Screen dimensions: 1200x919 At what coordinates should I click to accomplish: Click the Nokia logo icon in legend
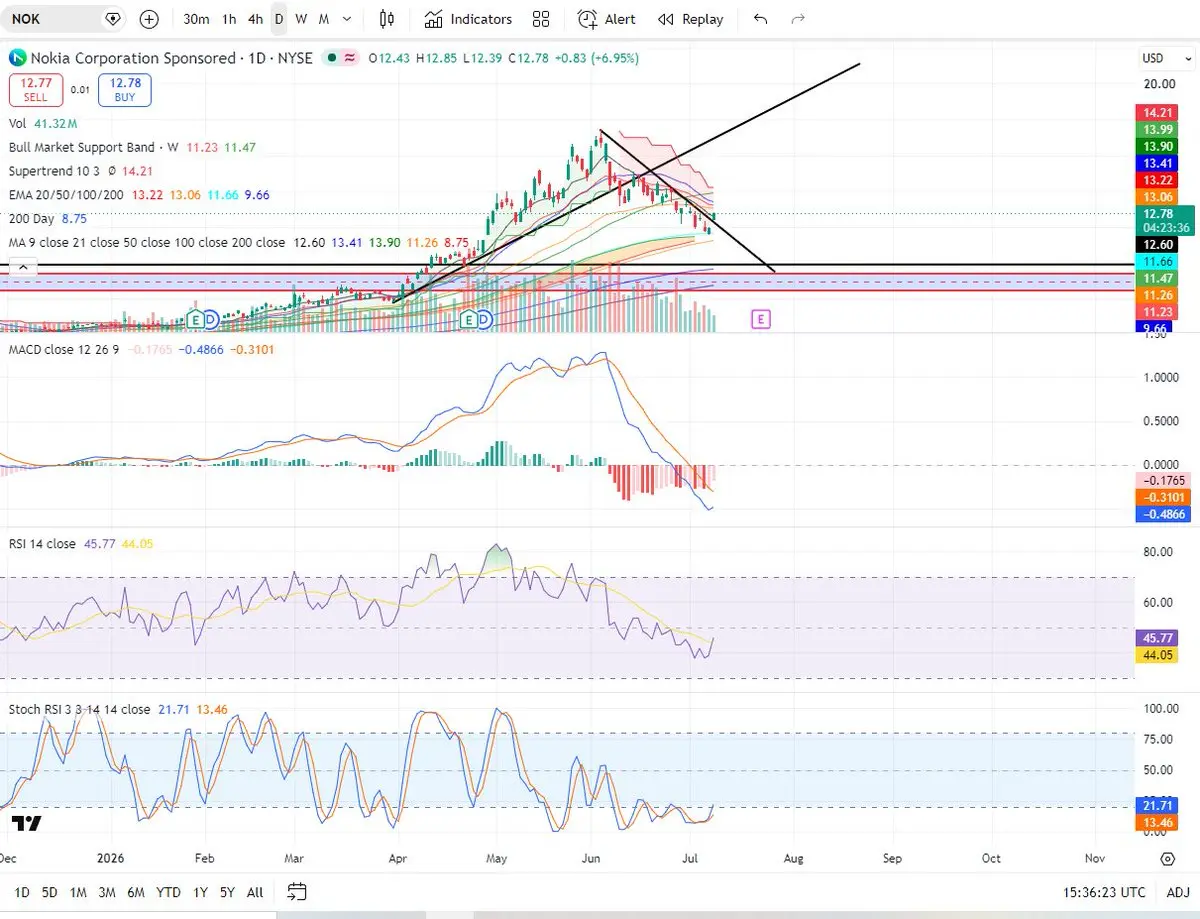[x=18, y=58]
